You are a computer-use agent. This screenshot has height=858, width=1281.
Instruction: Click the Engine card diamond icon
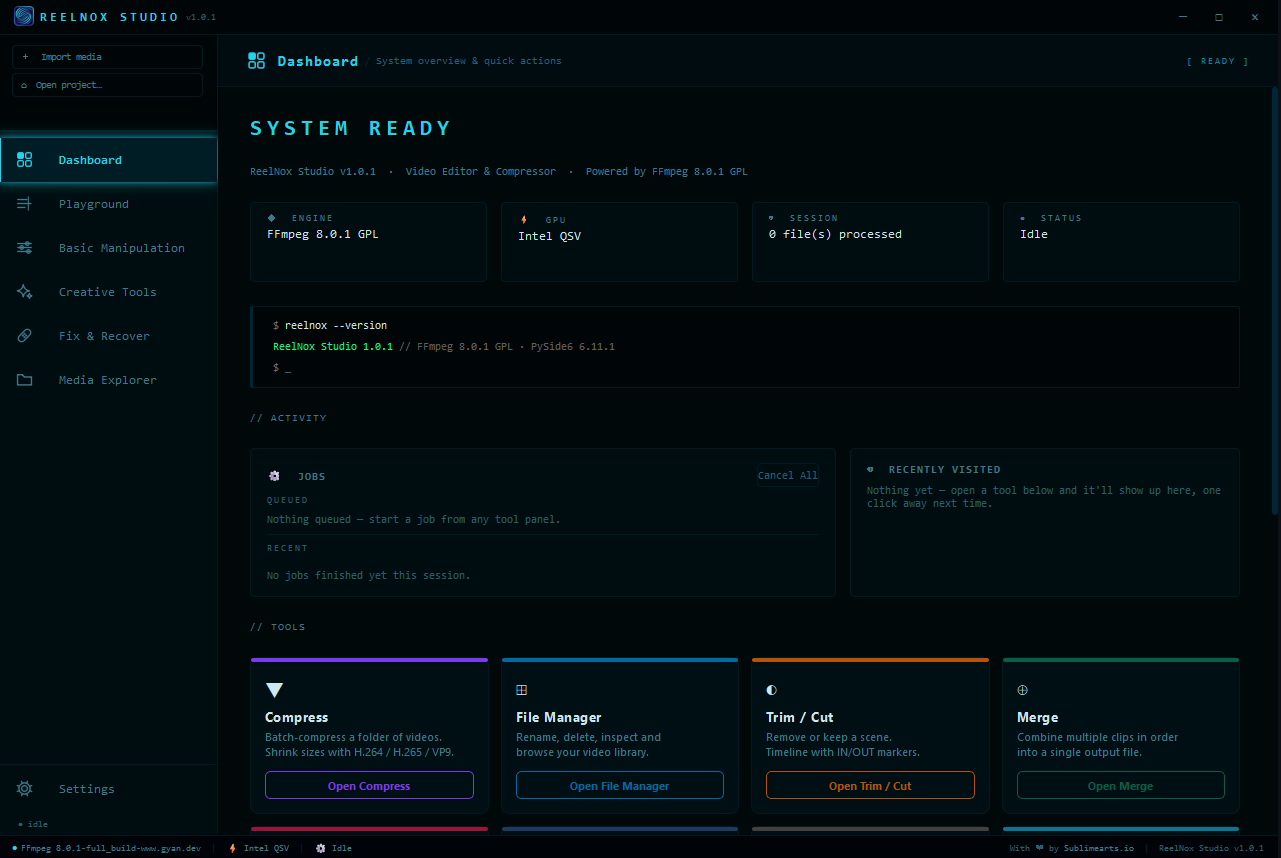272,217
